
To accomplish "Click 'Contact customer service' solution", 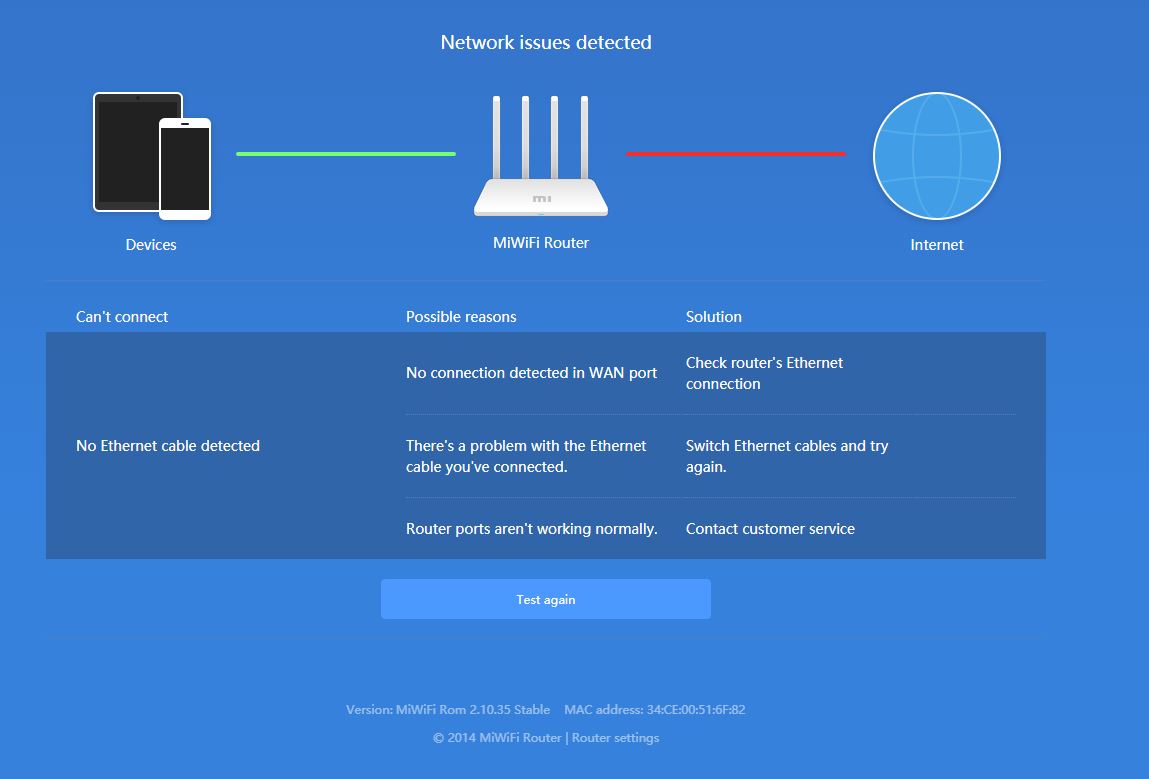I will (770, 528).
